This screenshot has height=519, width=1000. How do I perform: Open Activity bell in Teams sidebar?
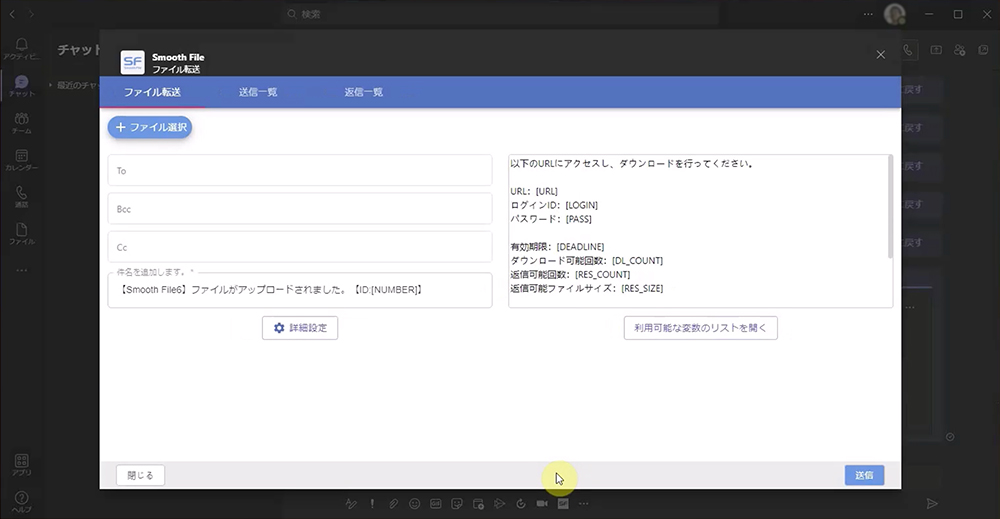tap(22, 48)
